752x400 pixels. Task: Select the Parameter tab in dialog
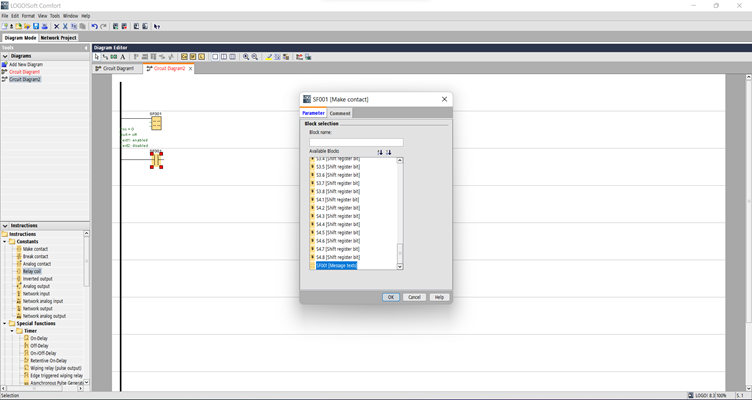pos(313,113)
